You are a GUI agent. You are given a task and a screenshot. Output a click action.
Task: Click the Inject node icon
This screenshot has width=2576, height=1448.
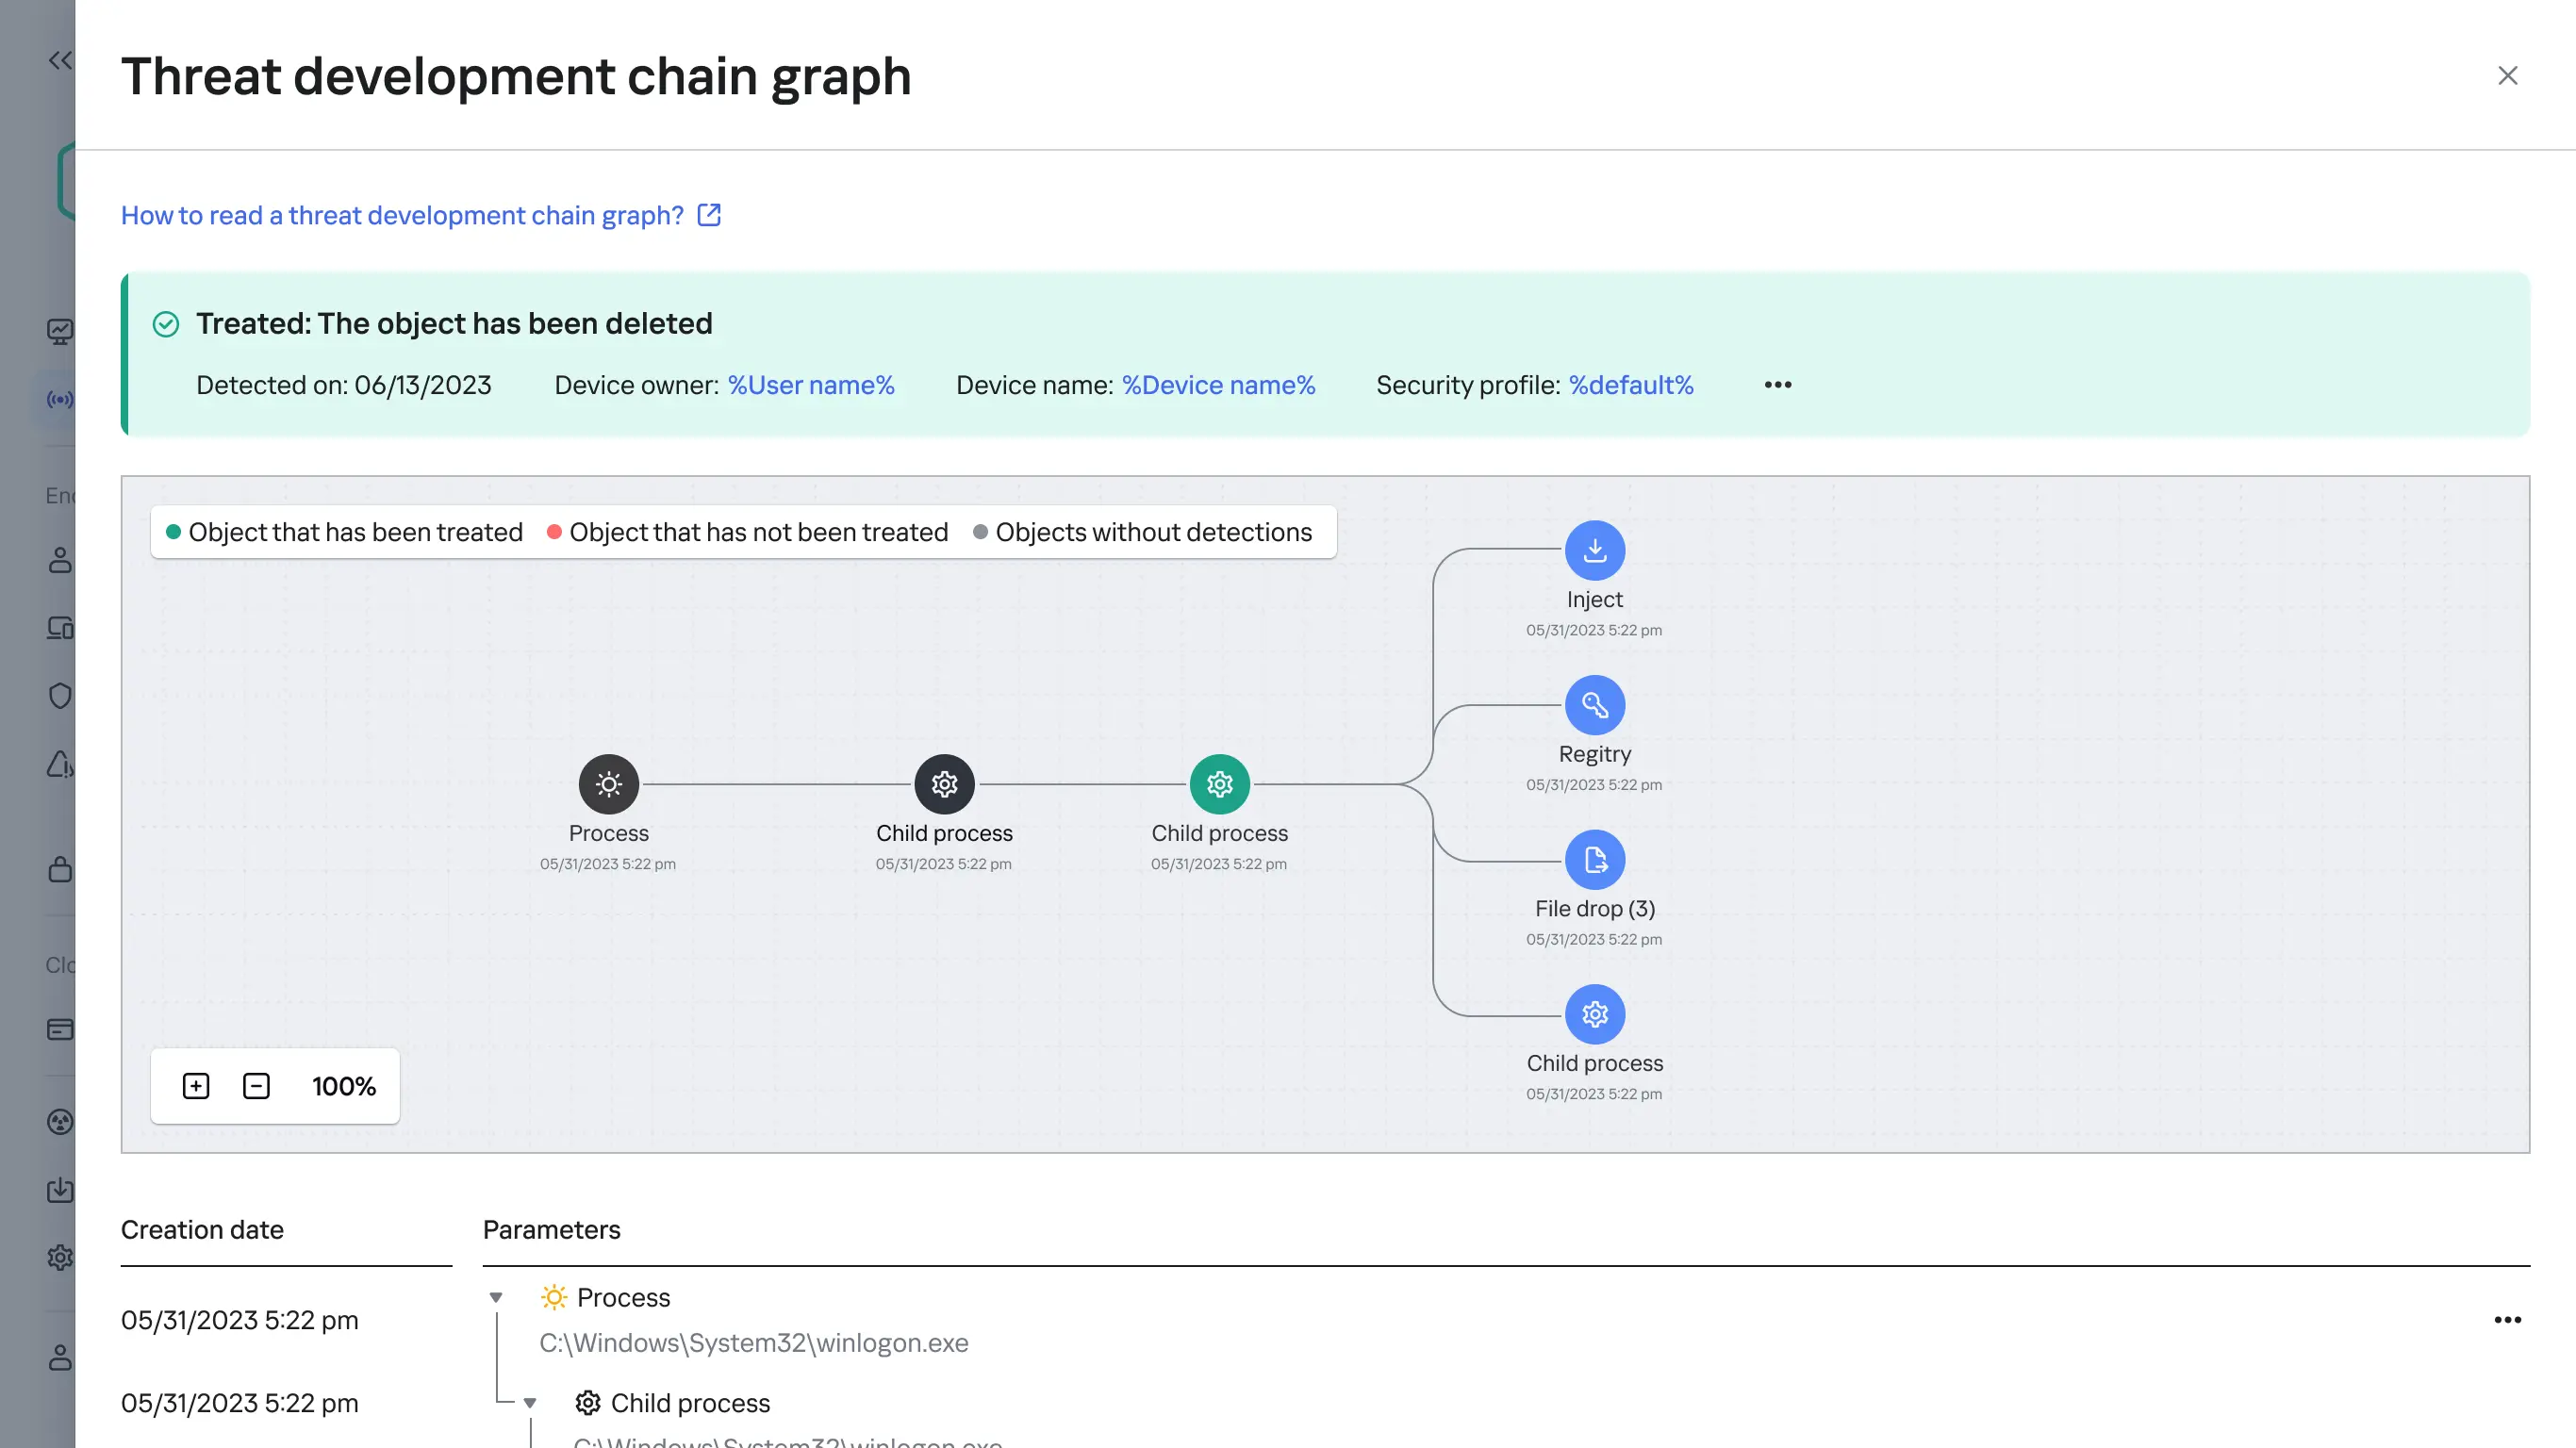(1594, 550)
